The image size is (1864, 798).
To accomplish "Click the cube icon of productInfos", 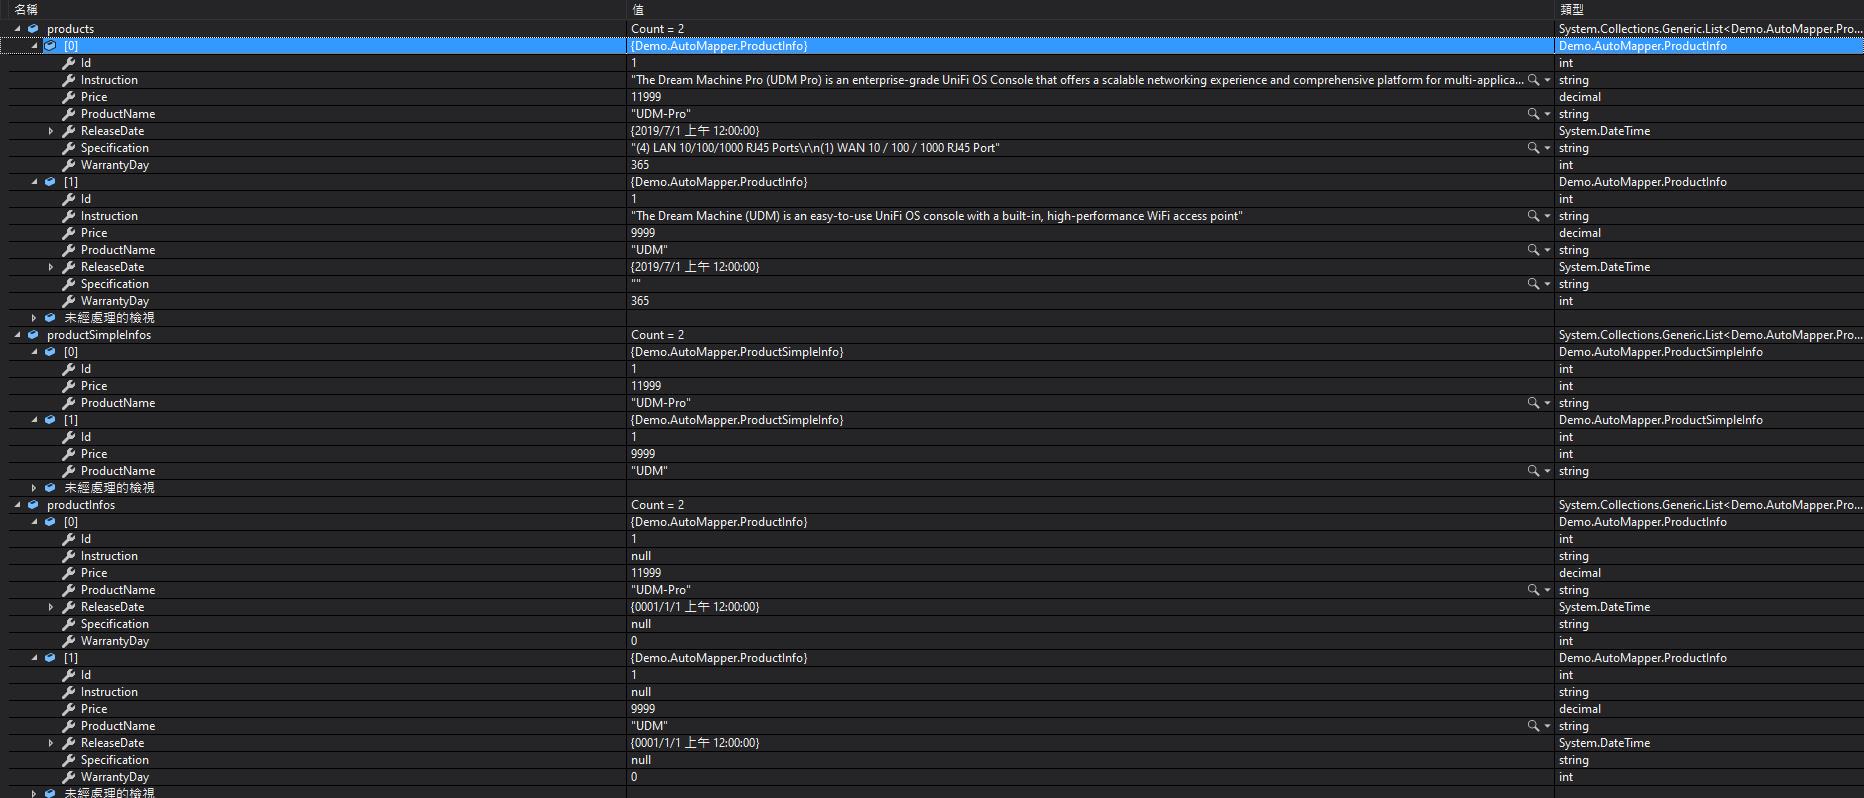I will coord(33,505).
